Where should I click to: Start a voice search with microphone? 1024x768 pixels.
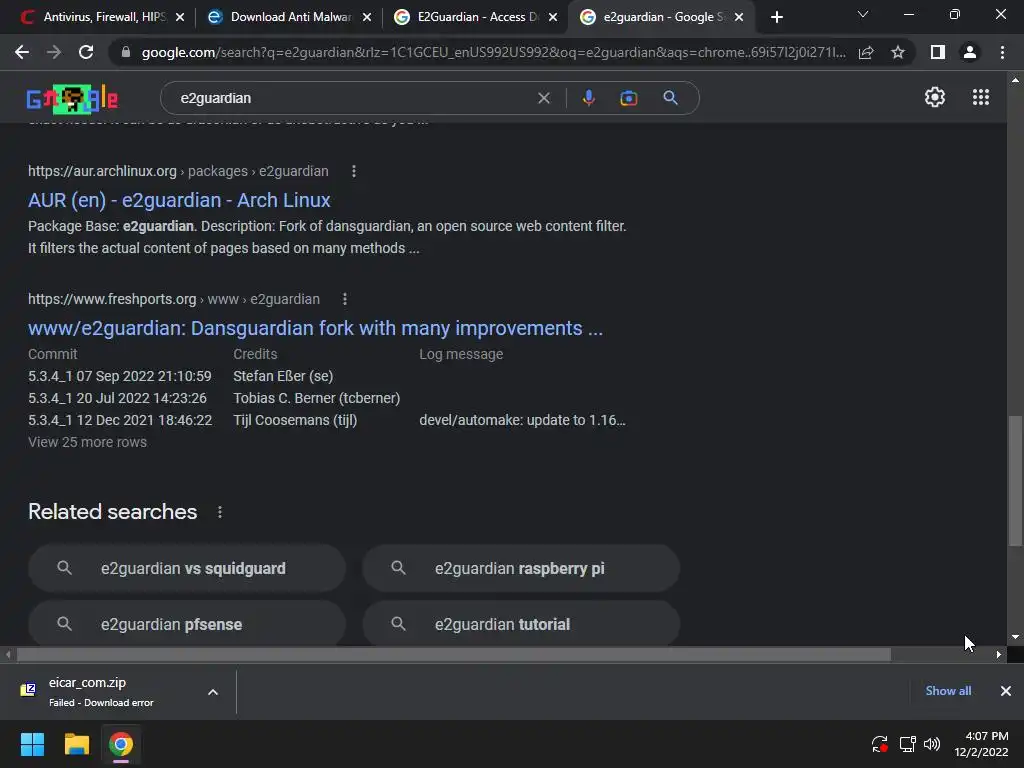point(588,98)
